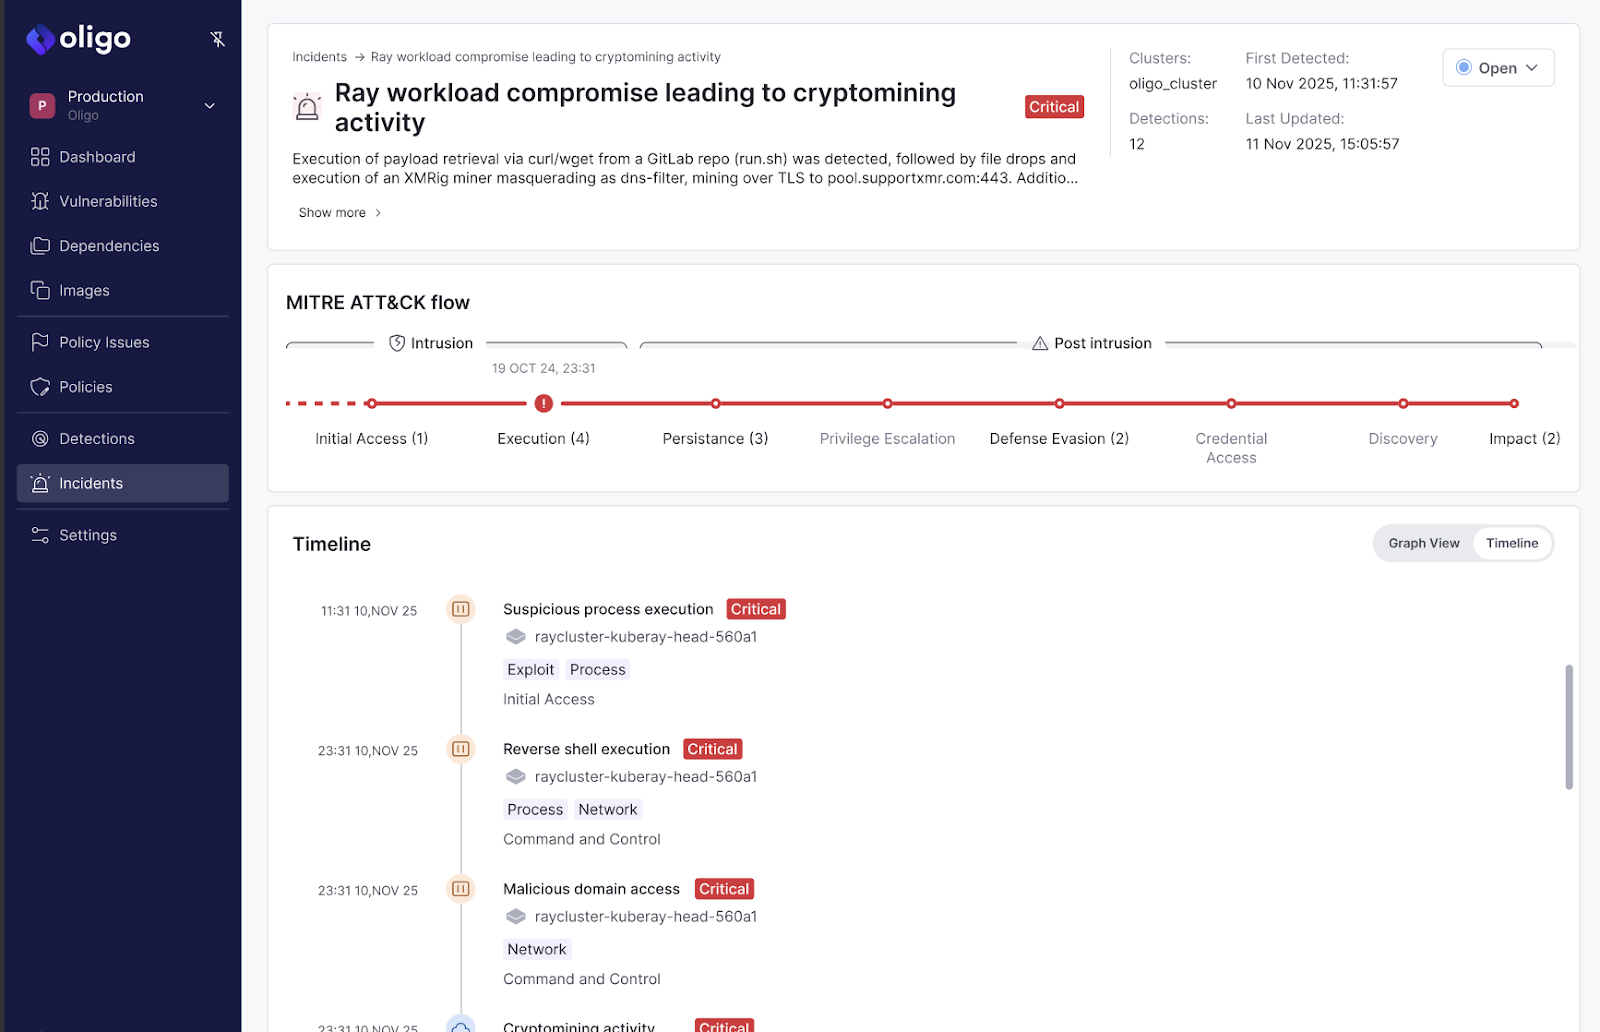The width and height of the screenshot is (1600, 1032).
Task: Click Network tag under Reverse shell execution
Action: pos(607,810)
